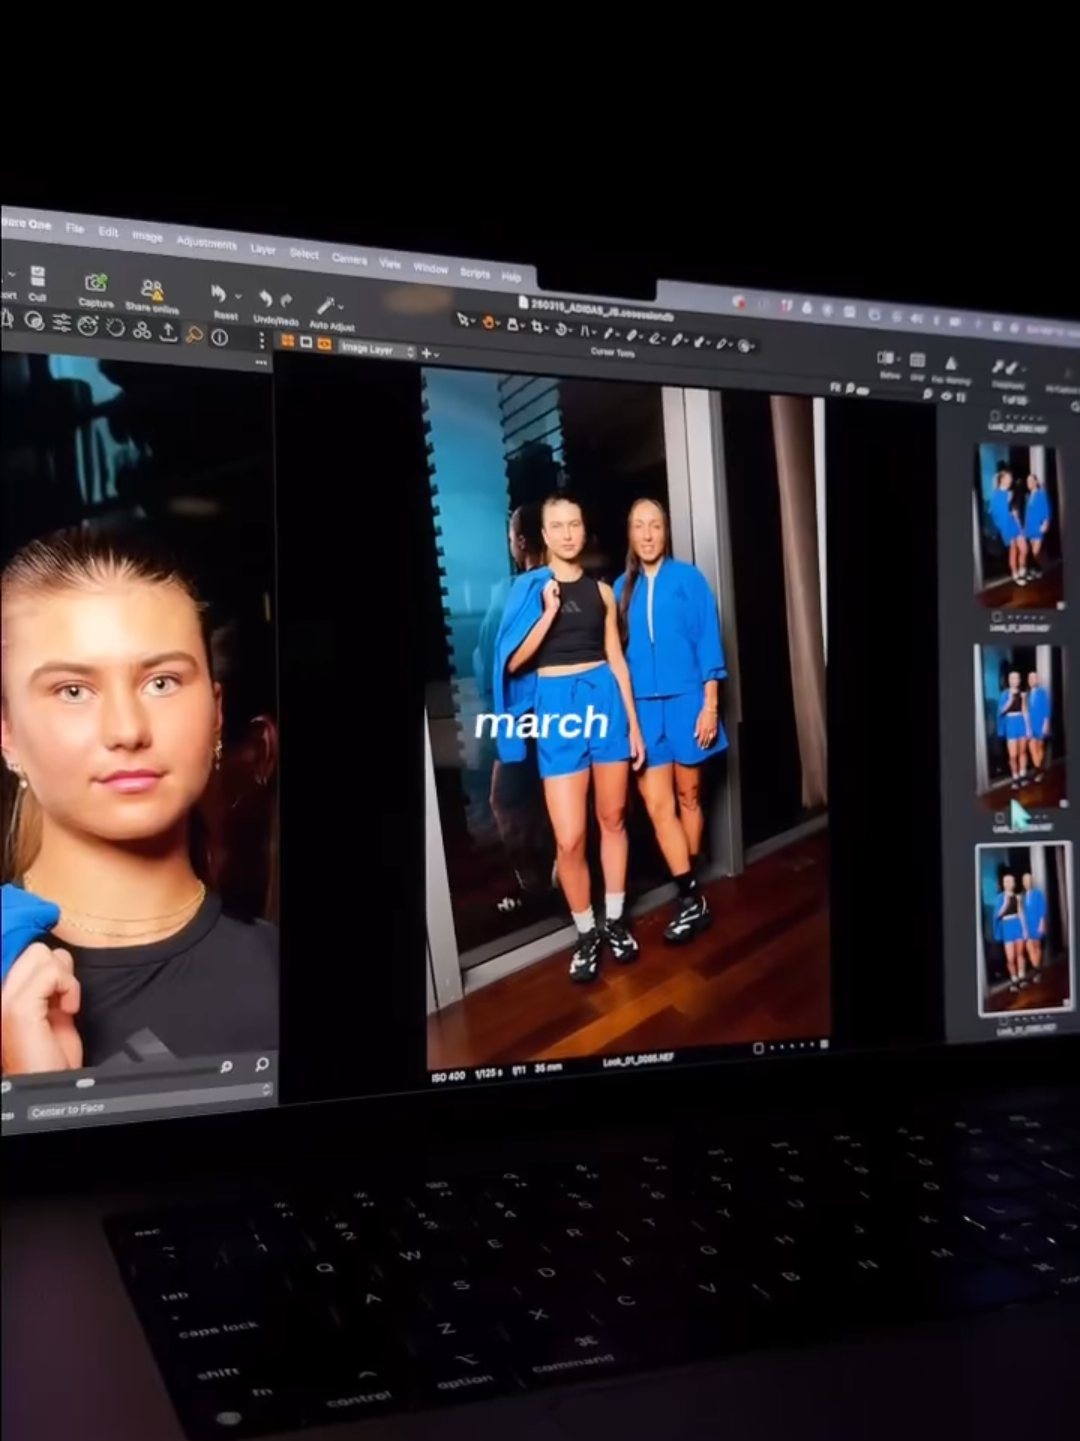Screen dimensions: 1080x1441
Task: Click the Before comparison button
Action: pos(886,357)
